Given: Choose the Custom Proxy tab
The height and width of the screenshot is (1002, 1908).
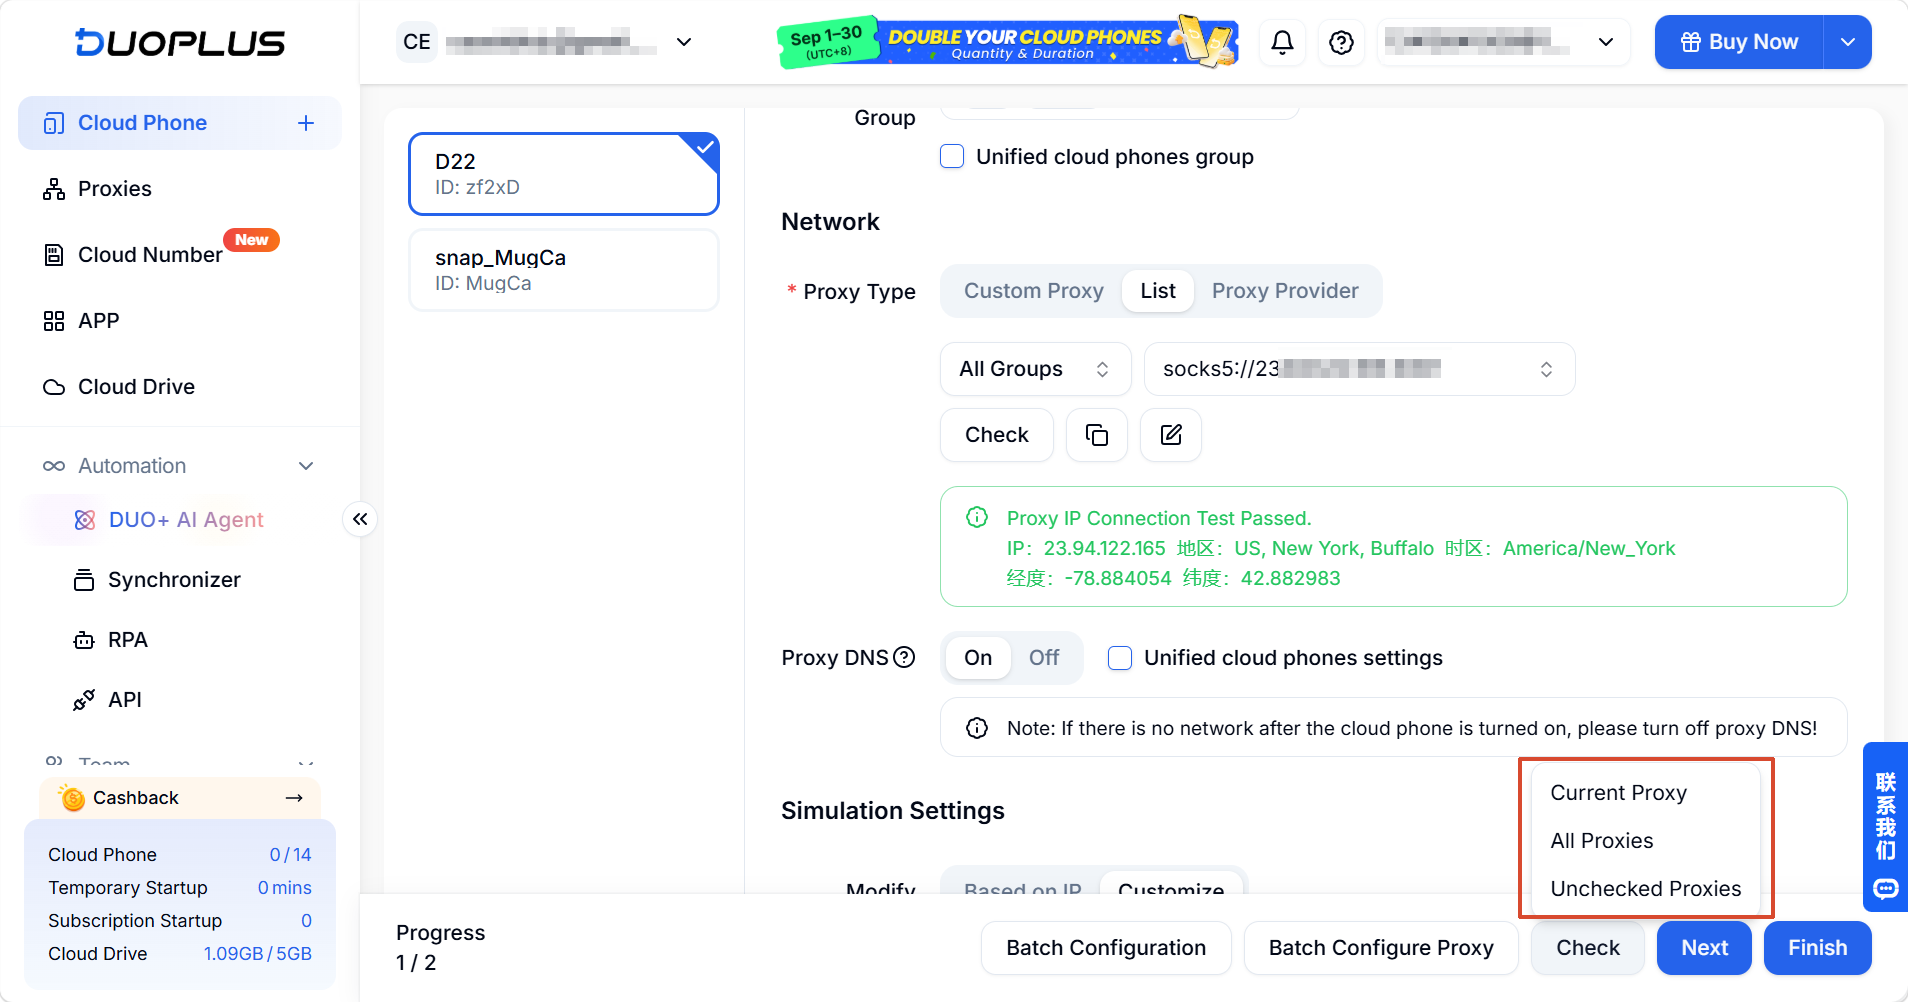Looking at the screenshot, I should tap(1033, 291).
